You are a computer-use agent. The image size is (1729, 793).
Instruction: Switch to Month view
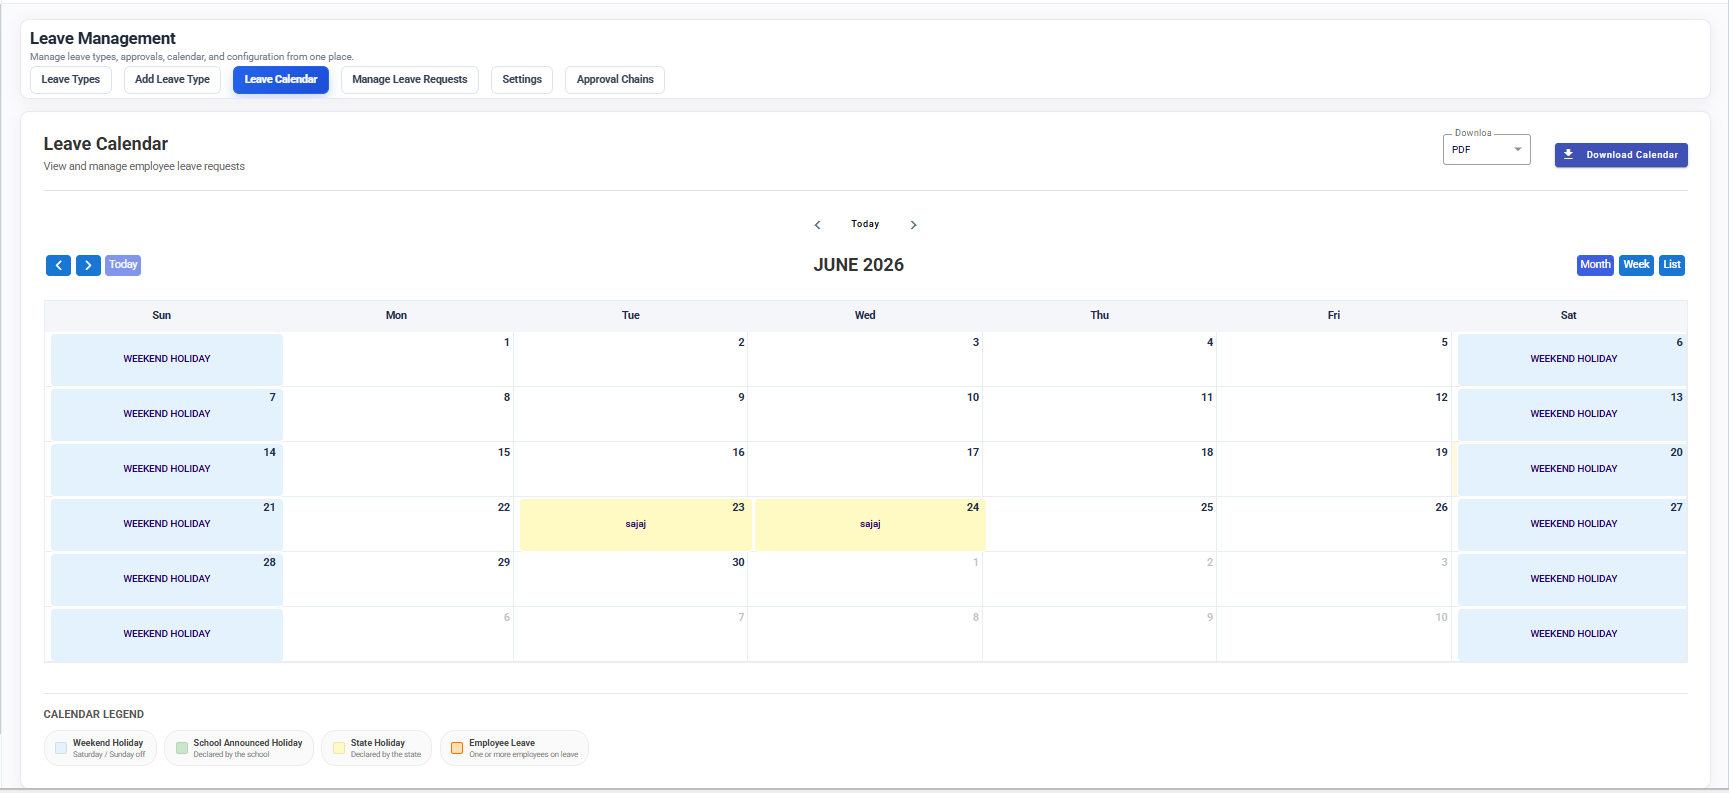(x=1595, y=265)
